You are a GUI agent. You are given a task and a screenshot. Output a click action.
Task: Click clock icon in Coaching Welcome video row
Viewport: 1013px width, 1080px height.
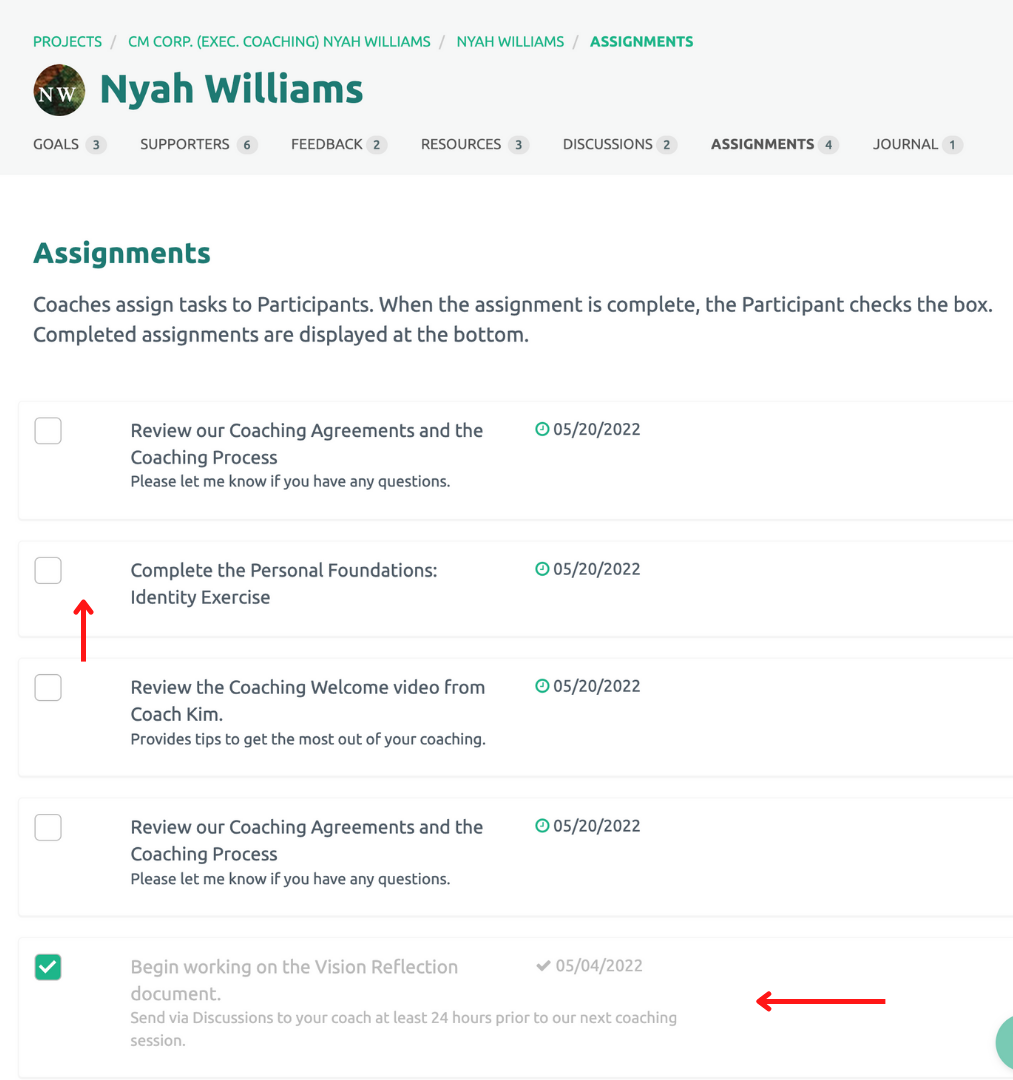point(542,686)
